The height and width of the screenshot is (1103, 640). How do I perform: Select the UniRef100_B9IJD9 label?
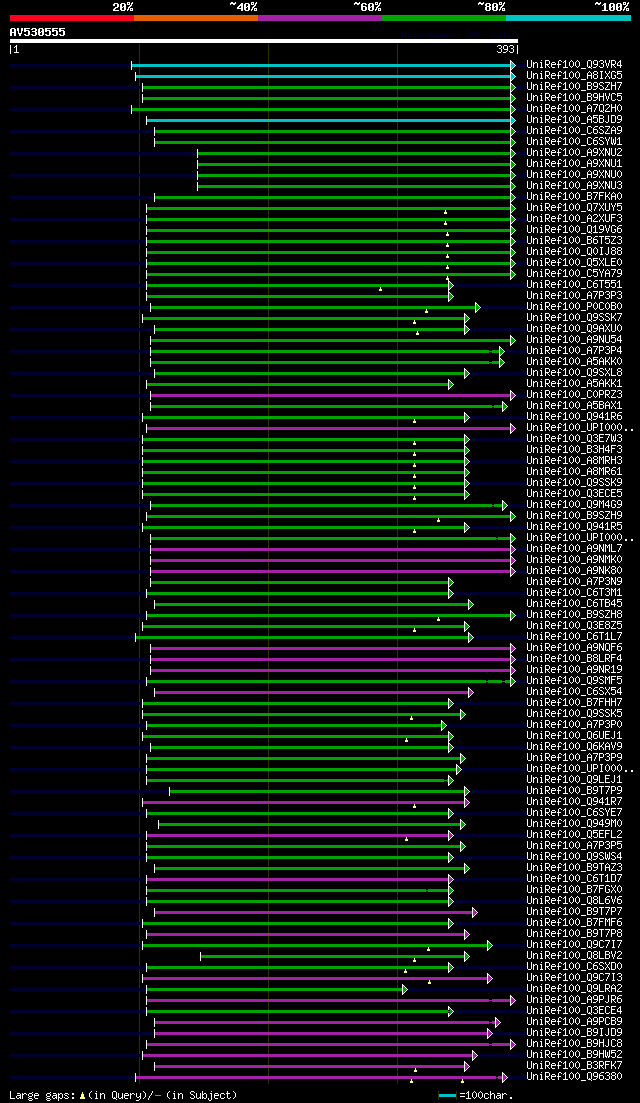[574, 1033]
